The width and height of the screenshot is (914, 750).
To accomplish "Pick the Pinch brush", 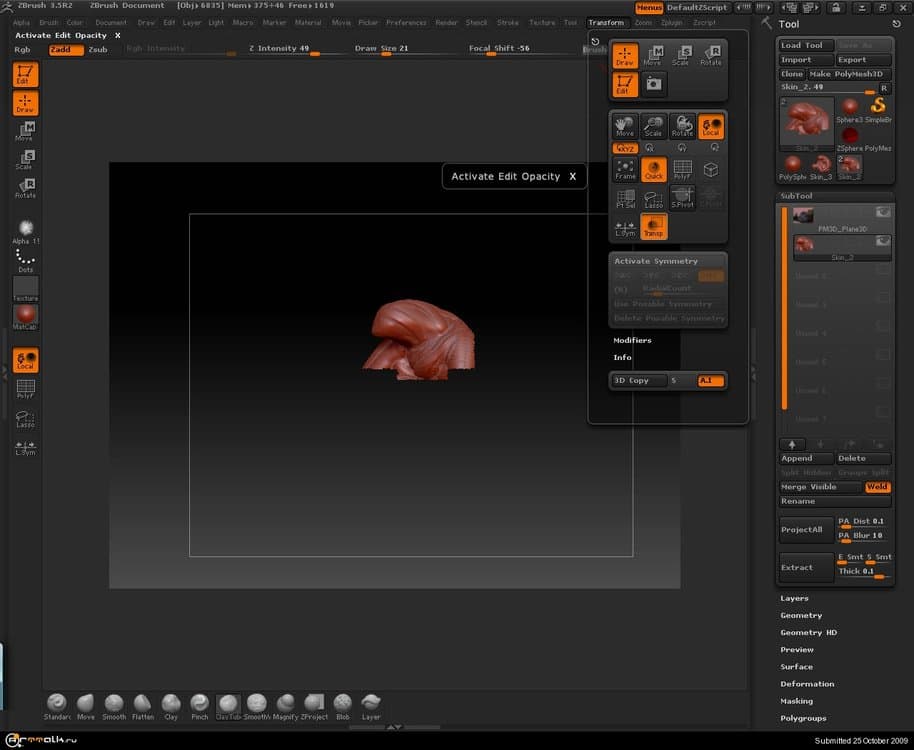I will 200,703.
